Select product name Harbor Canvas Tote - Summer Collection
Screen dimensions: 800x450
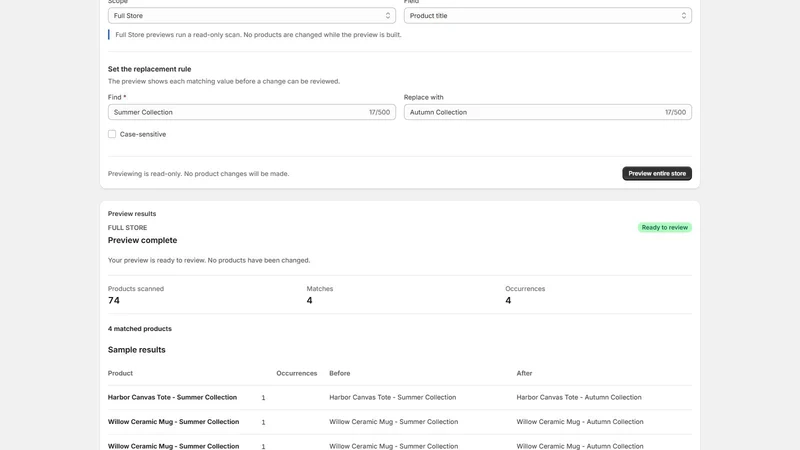pyautogui.click(x=172, y=397)
